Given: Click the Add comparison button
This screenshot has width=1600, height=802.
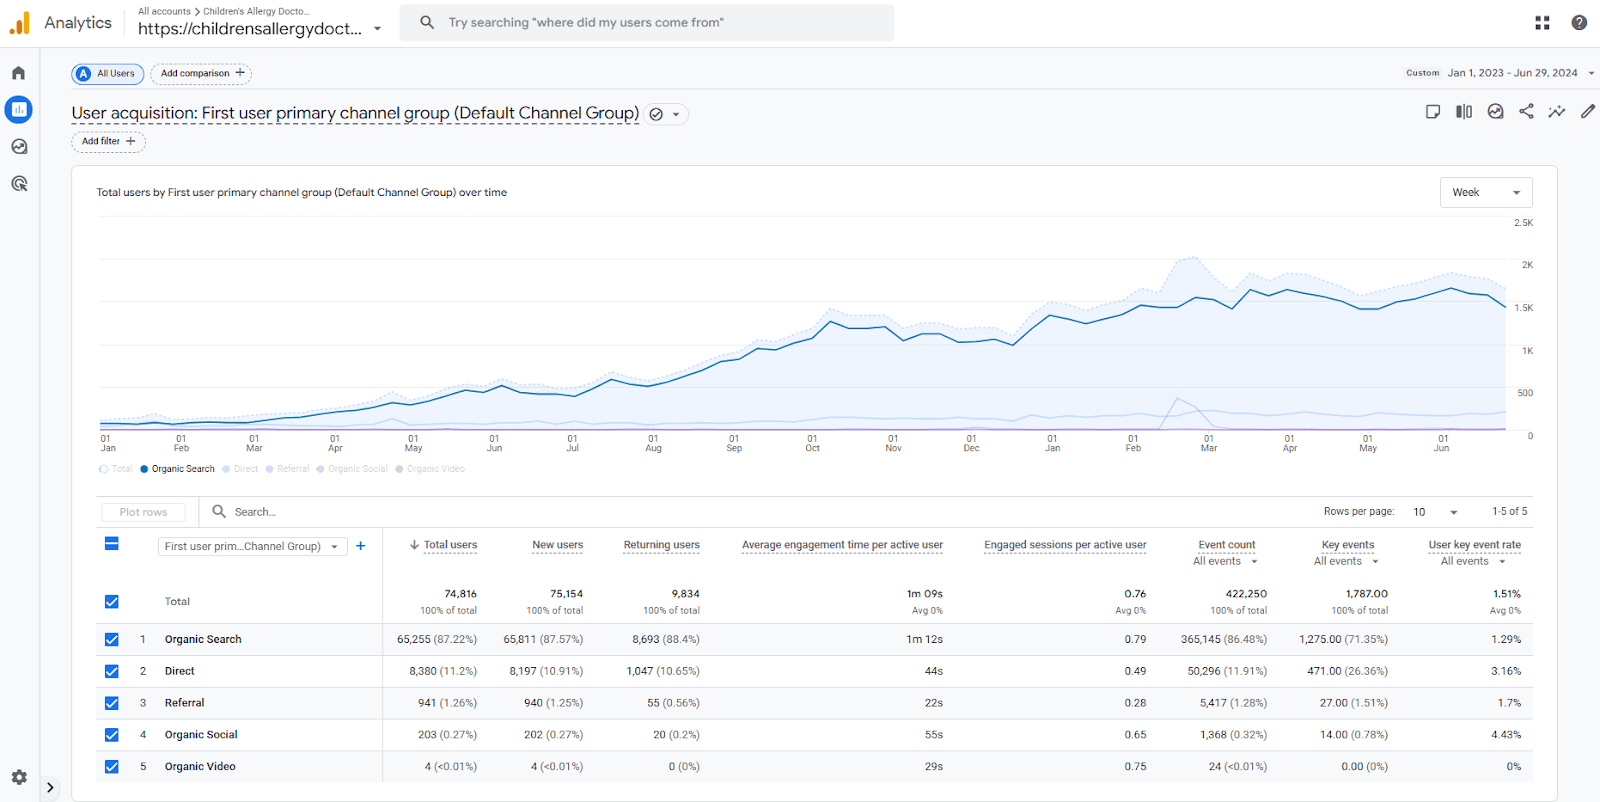Looking at the screenshot, I should pyautogui.click(x=201, y=74).
